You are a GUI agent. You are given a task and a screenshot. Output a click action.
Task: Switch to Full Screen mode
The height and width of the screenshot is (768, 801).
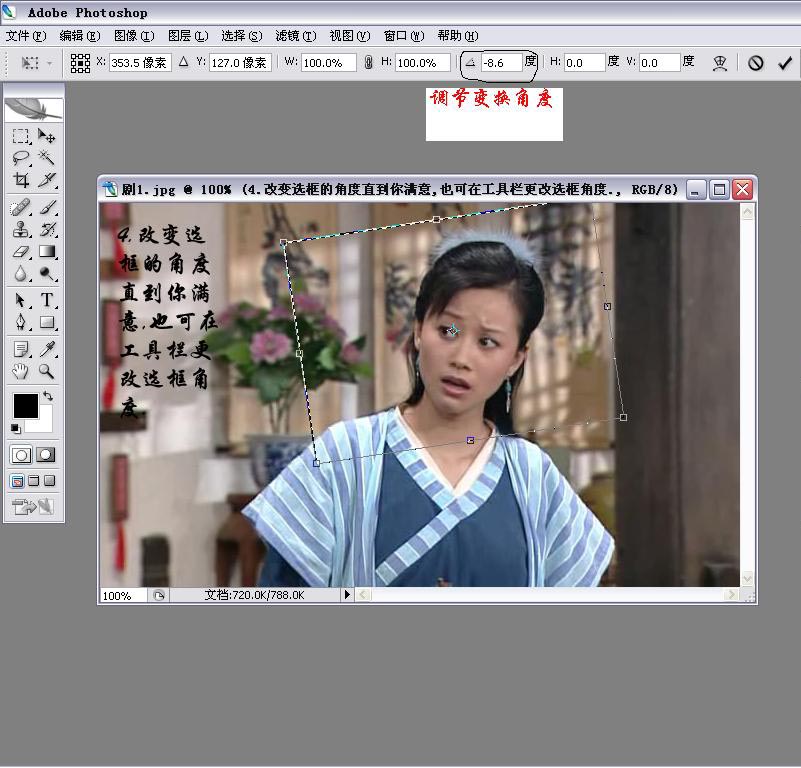(x=50, y=481)
